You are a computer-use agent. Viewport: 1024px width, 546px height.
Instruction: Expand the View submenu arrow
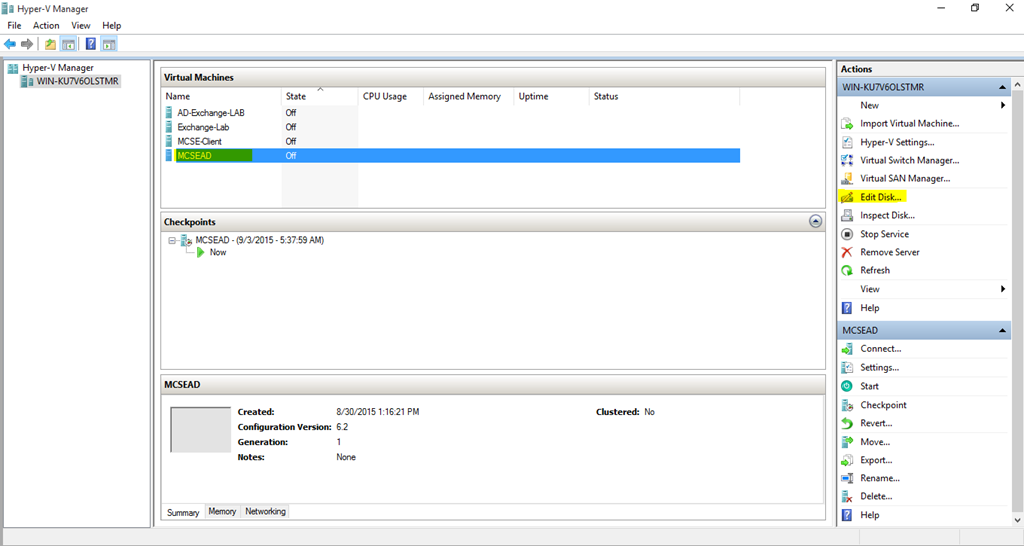[x=1002, y=289]
